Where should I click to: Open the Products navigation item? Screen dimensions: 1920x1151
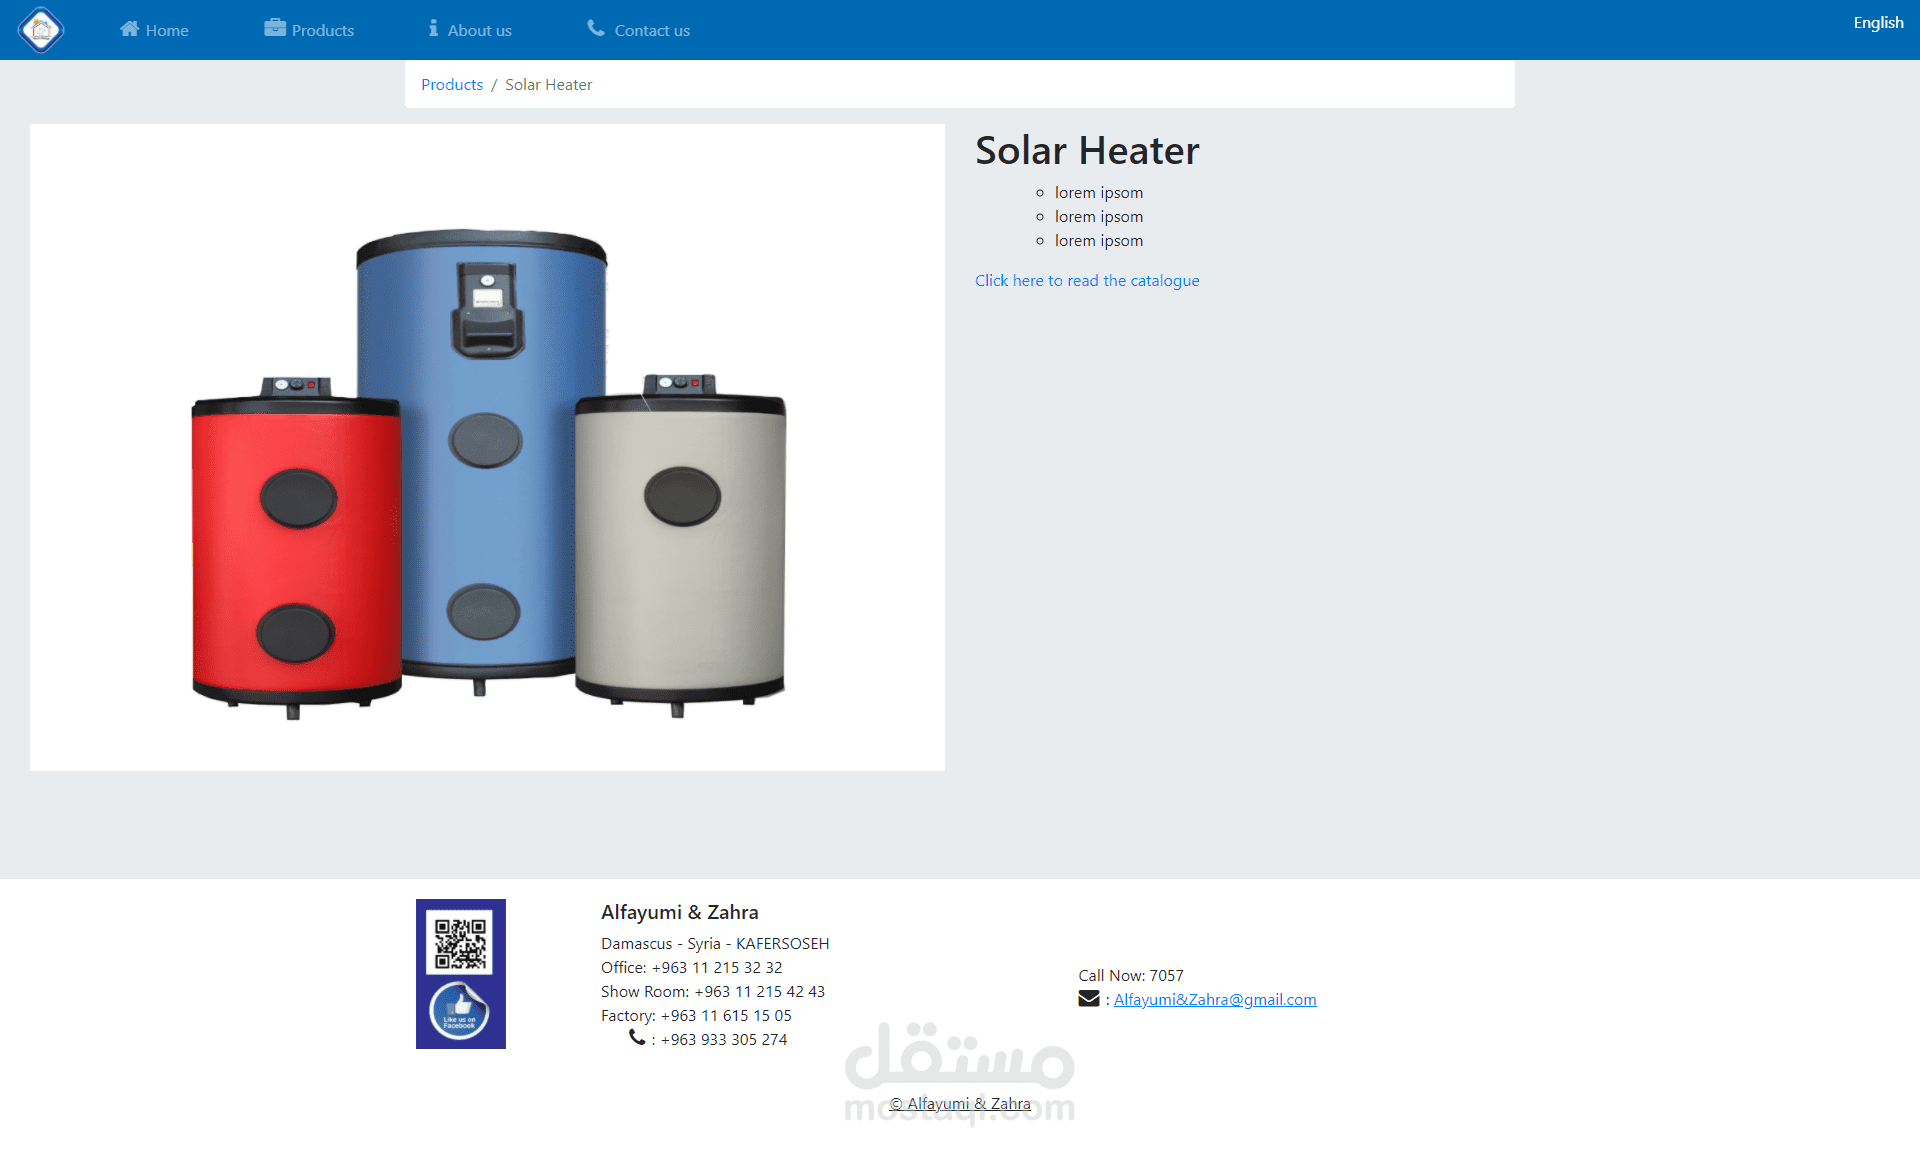pyautogui.click(x=322, y=31)
